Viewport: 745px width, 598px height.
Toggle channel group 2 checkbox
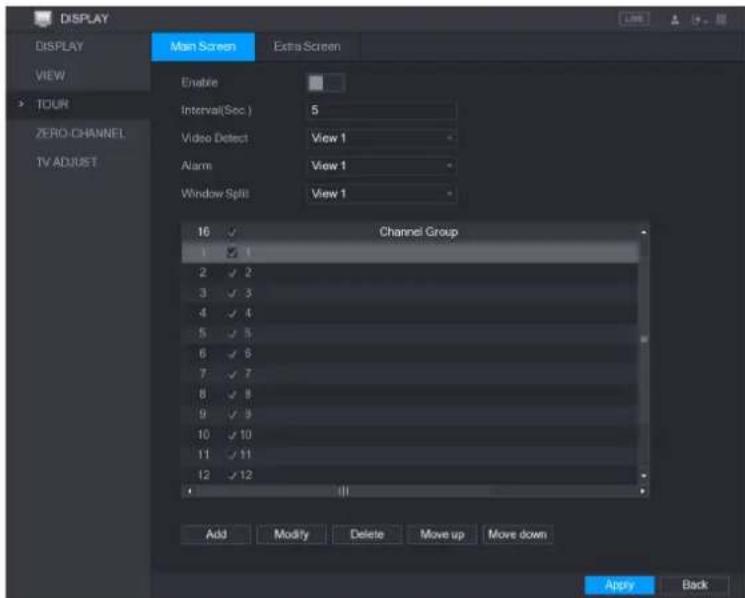tap(232, 273)
